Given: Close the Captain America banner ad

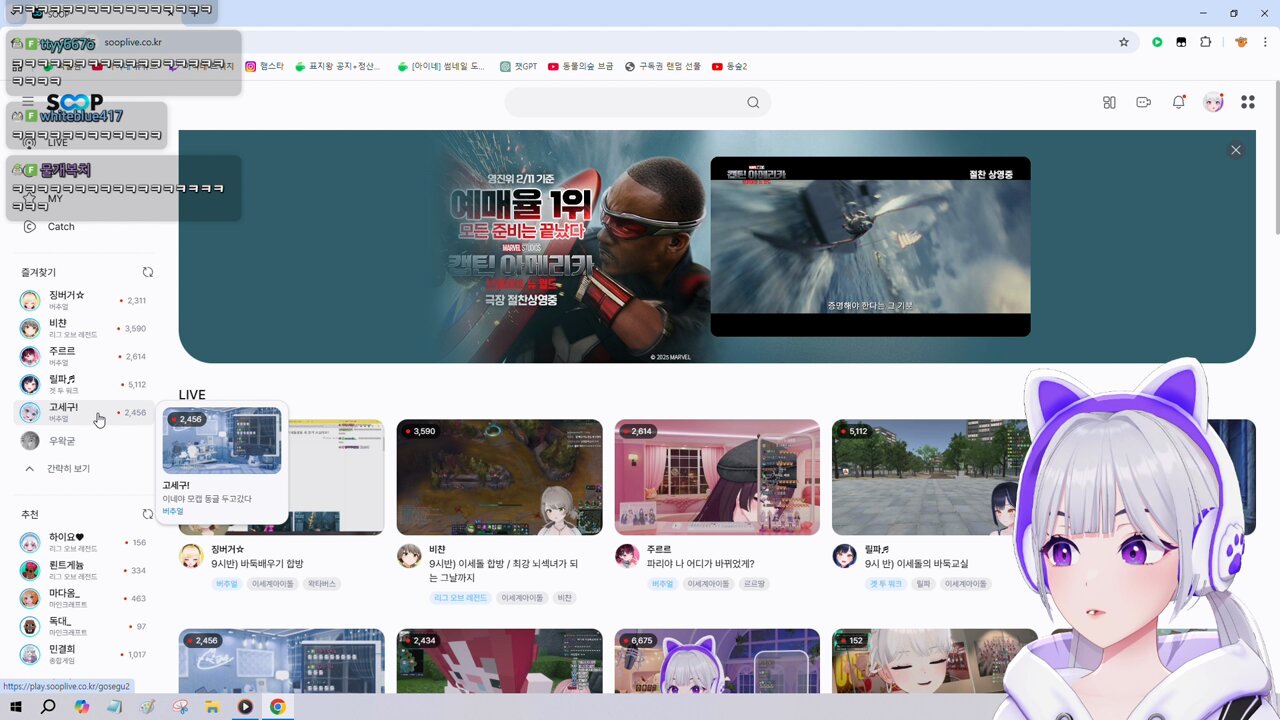Looking at the screenshot, I should [1236, 150].
